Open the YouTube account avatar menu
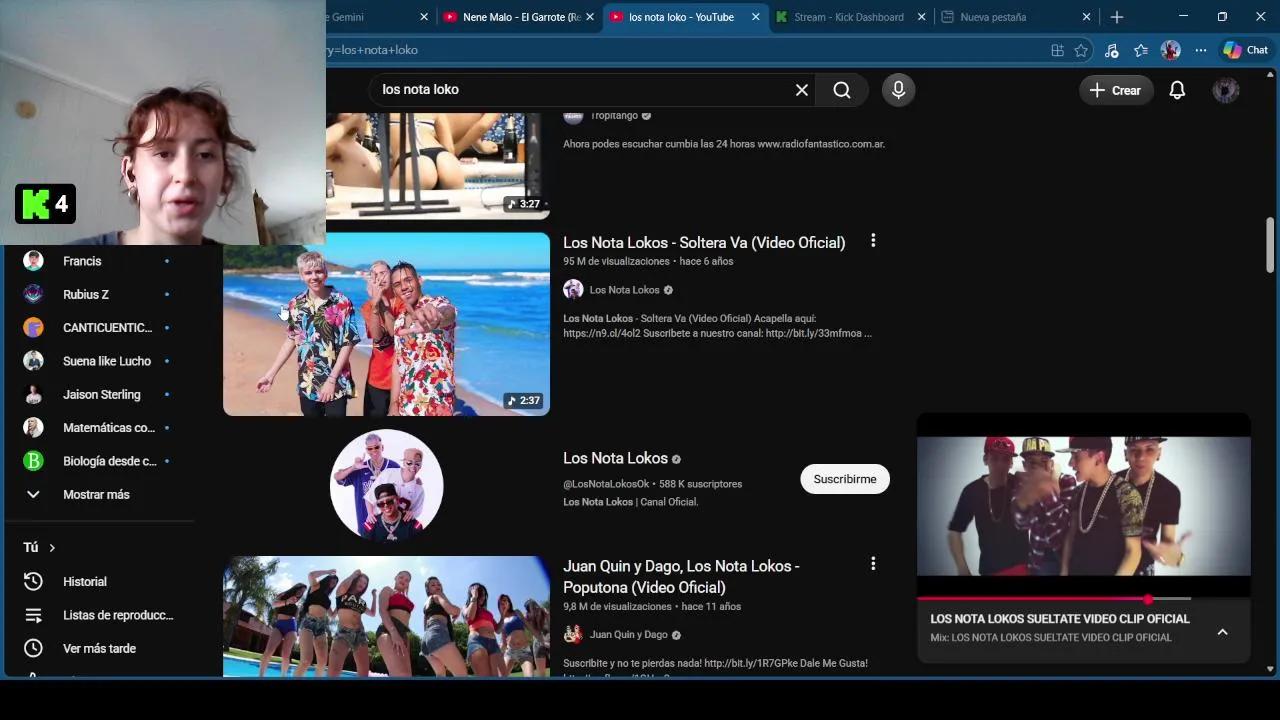The image size is (1280, 720). click(1226, 90)
